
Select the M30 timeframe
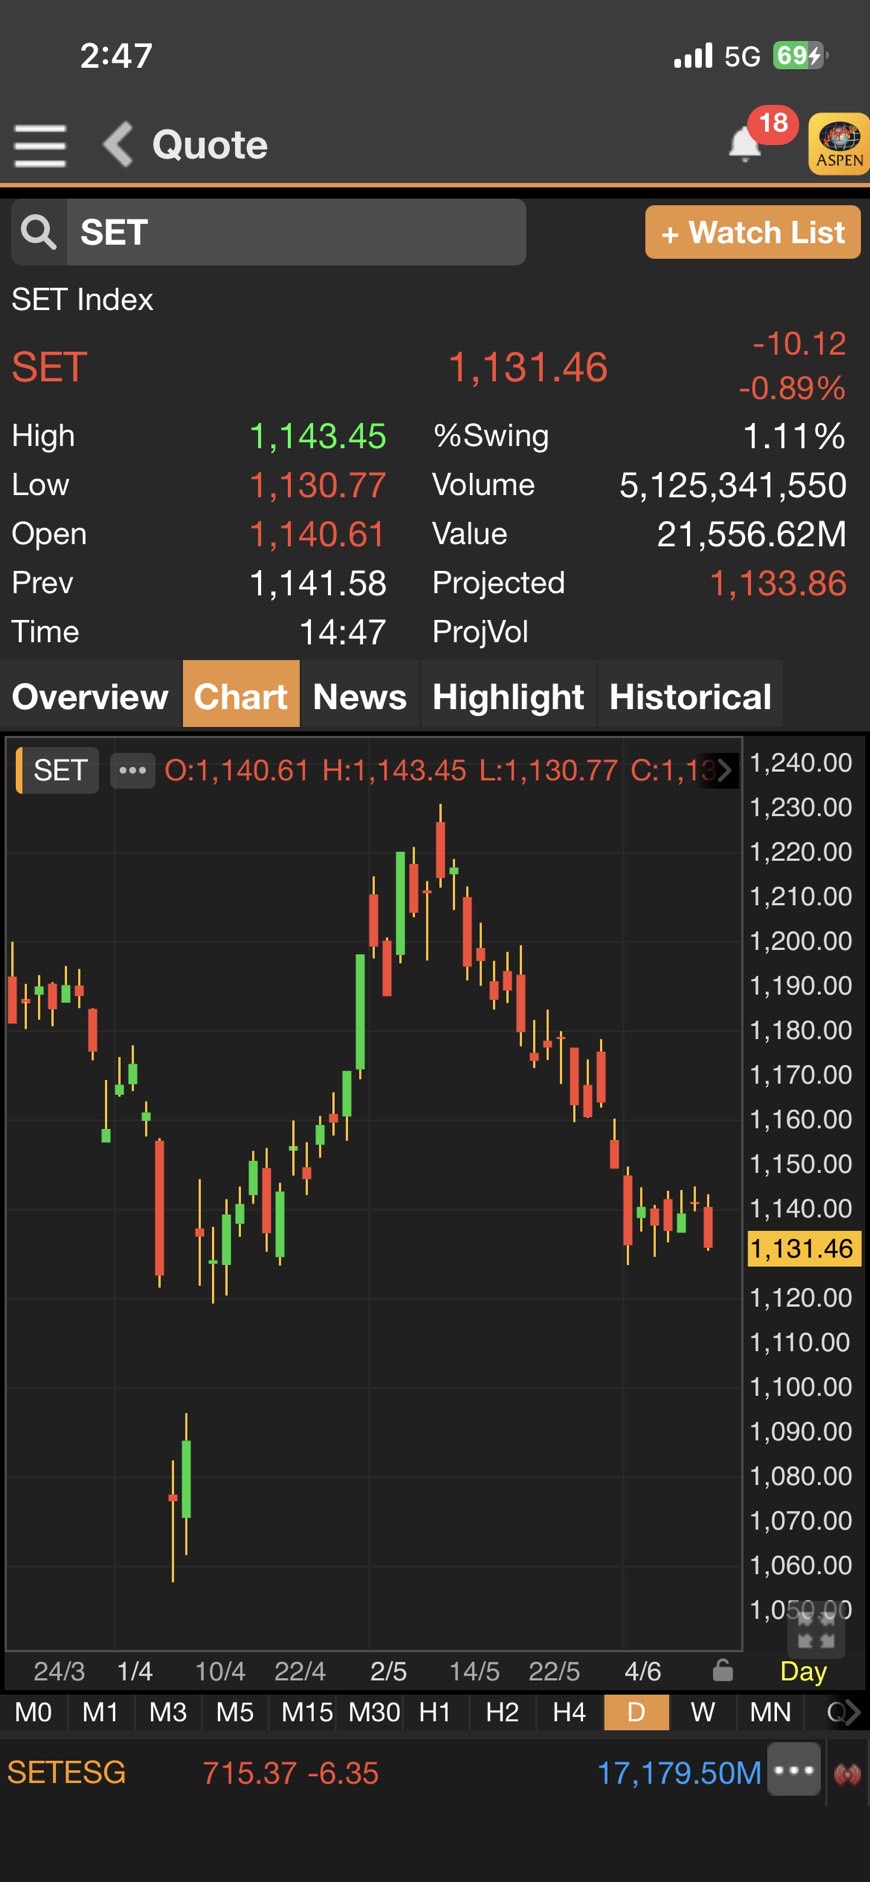[x=374, y=1712]
